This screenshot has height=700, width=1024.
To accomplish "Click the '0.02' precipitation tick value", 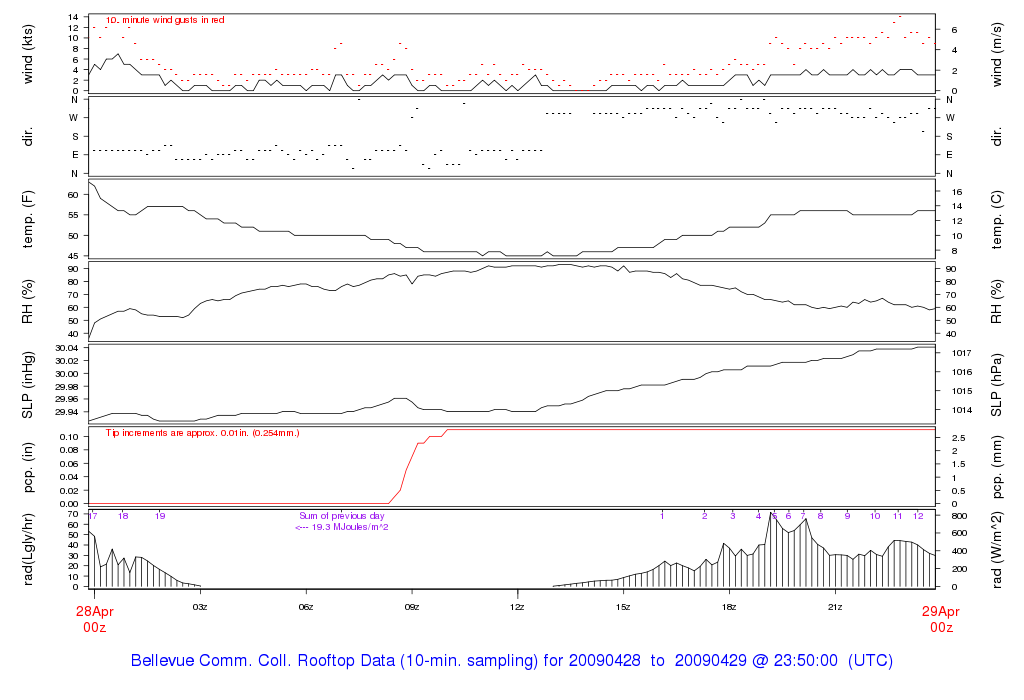I will point(69,490).
